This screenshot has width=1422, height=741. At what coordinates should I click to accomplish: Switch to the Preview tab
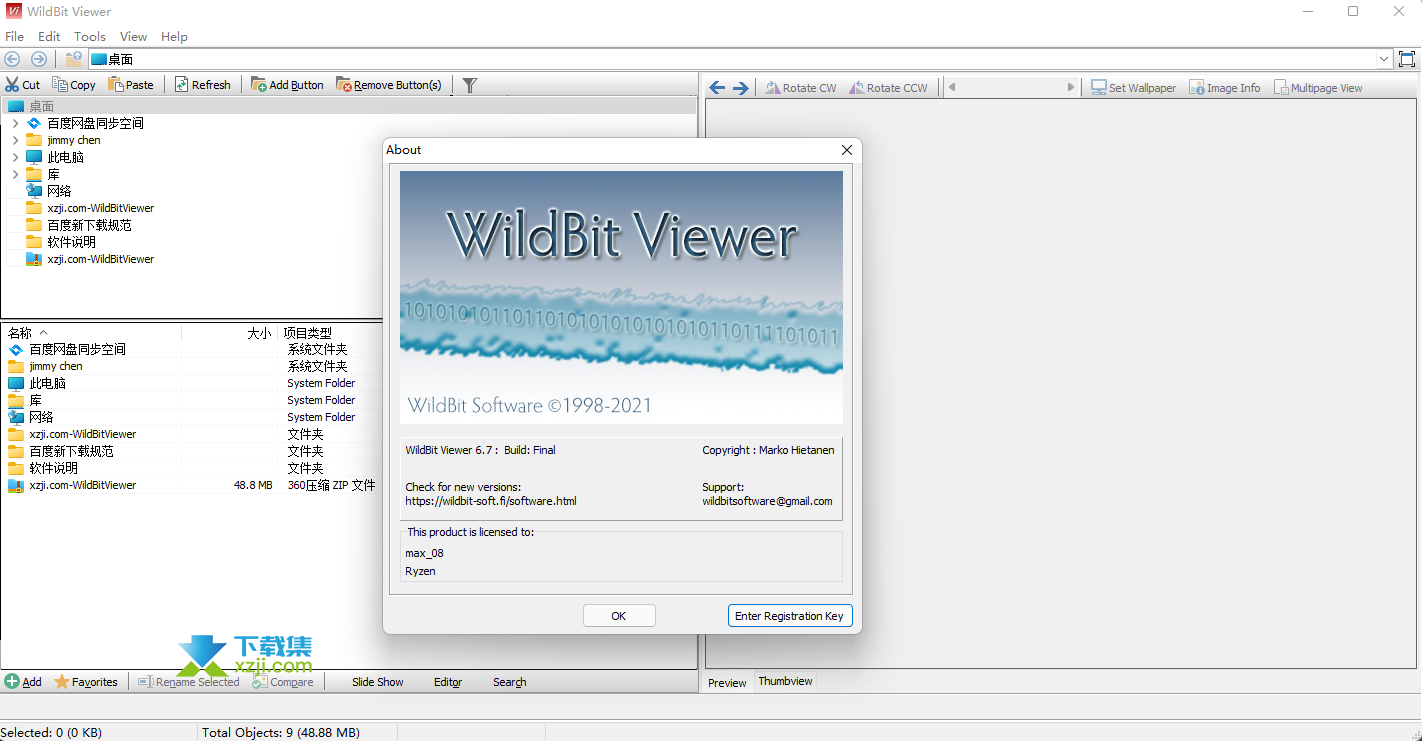coord(727,682)
